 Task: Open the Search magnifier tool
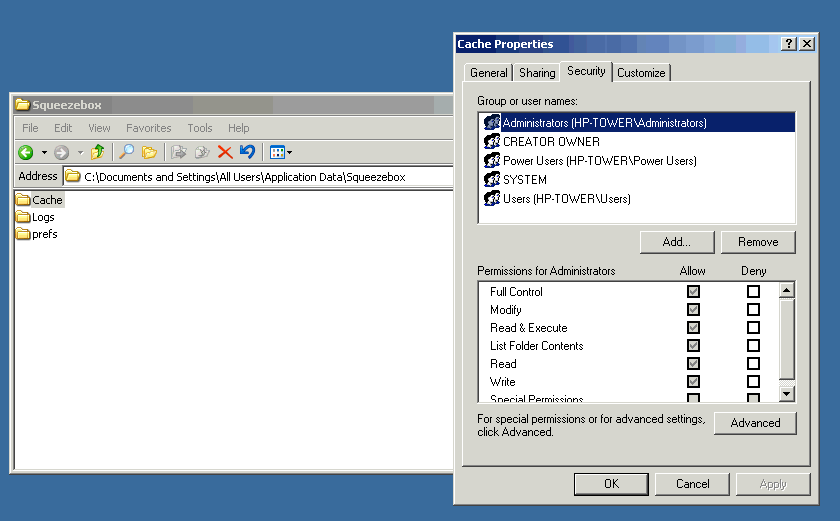click(127, 152)
